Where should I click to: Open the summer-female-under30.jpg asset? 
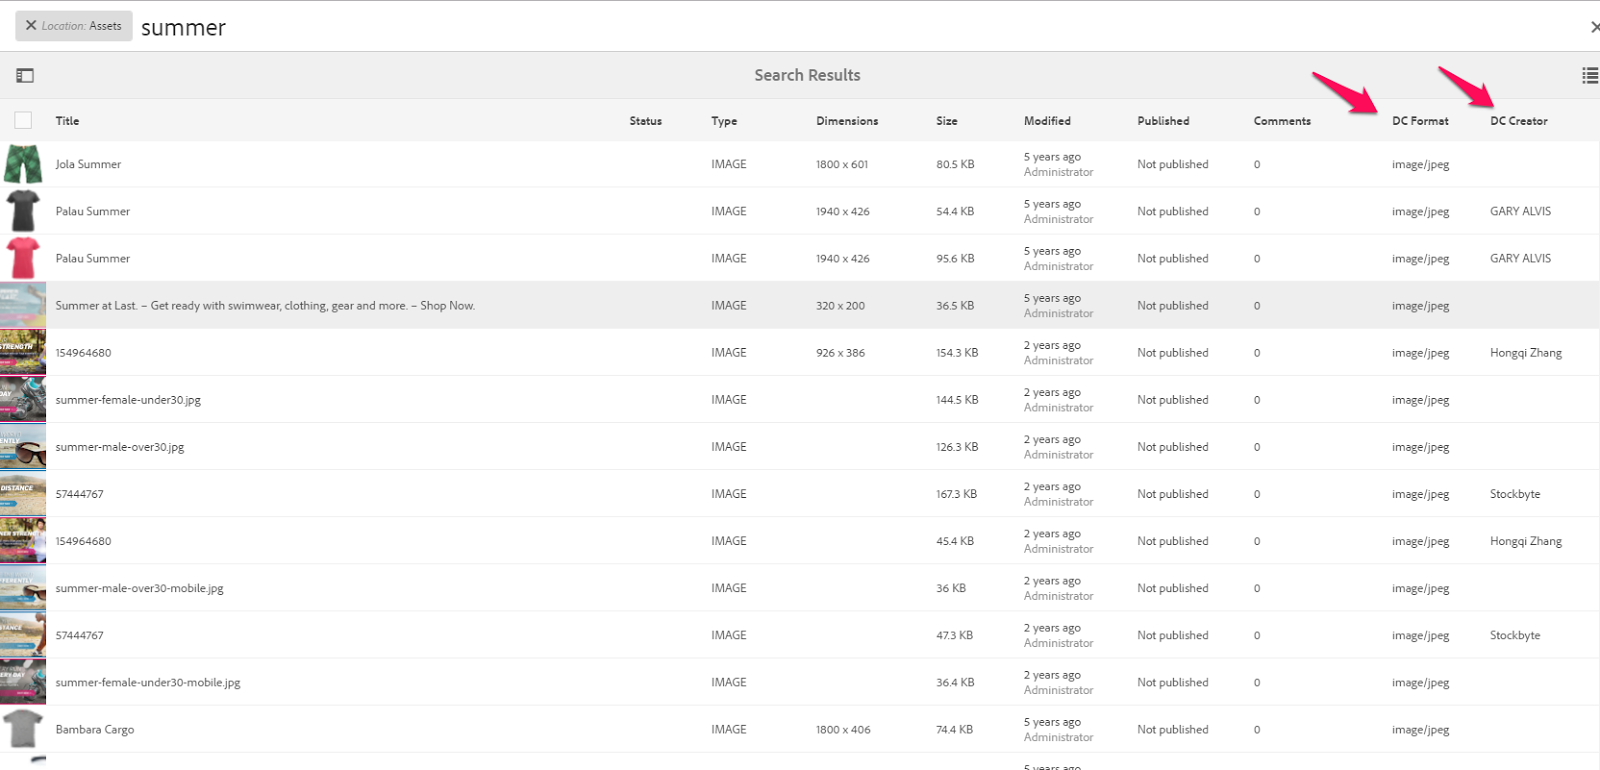[128, 400]
